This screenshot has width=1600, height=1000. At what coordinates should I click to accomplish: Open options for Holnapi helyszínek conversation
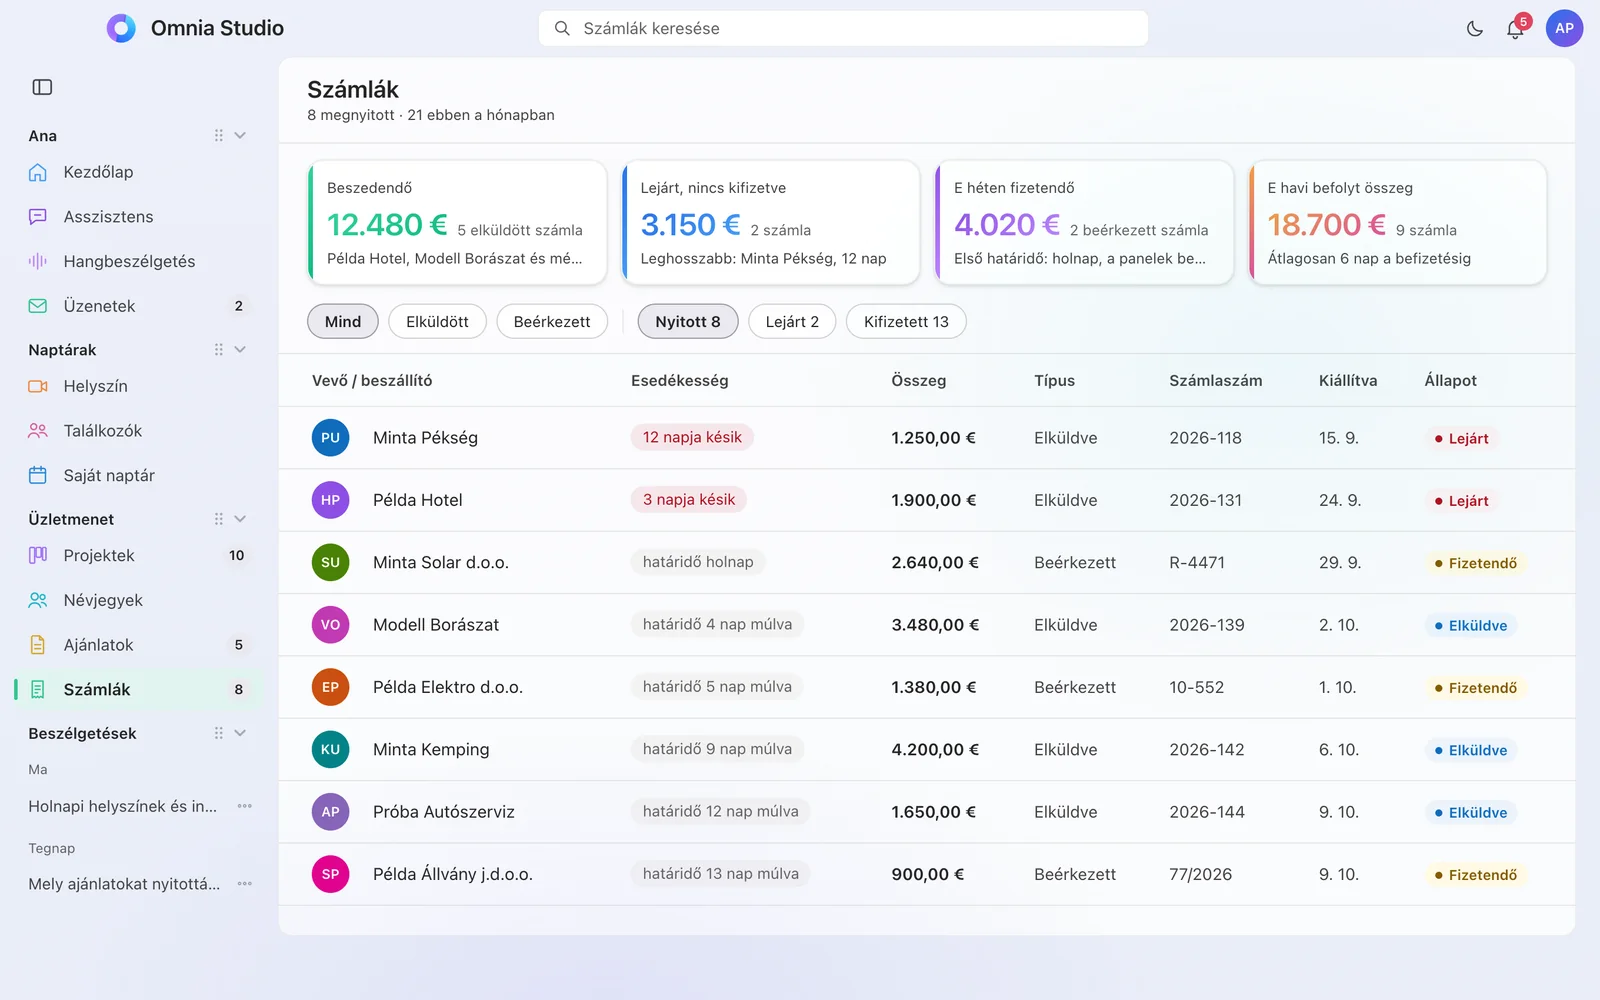point(245,806)
